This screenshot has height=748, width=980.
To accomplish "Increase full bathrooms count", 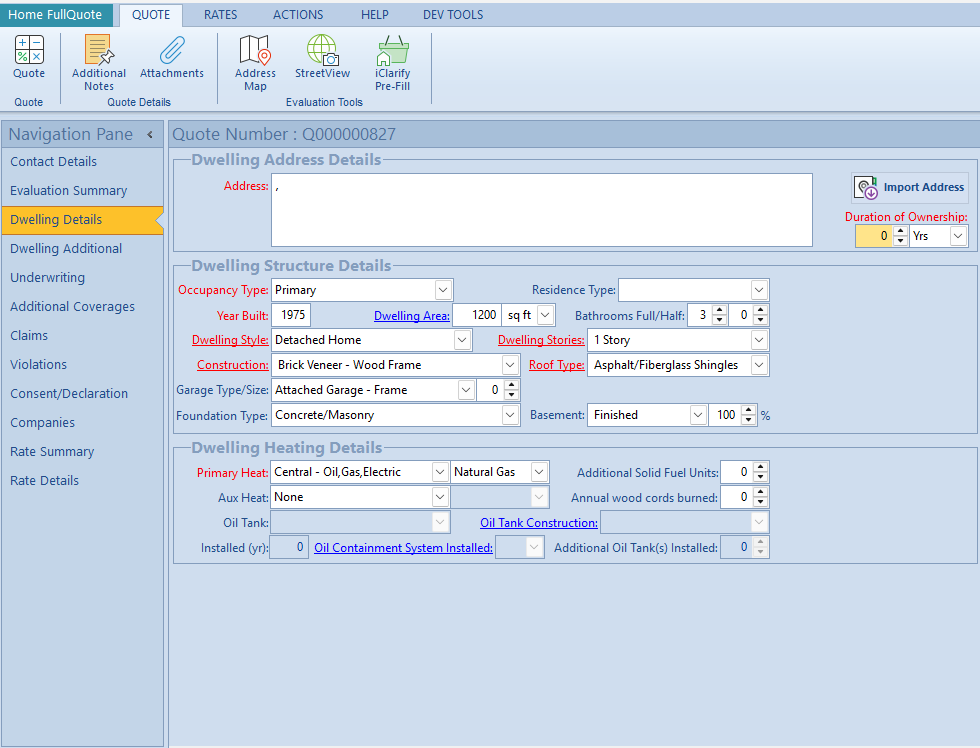I will pyautogui.click(x=719, y=311).
